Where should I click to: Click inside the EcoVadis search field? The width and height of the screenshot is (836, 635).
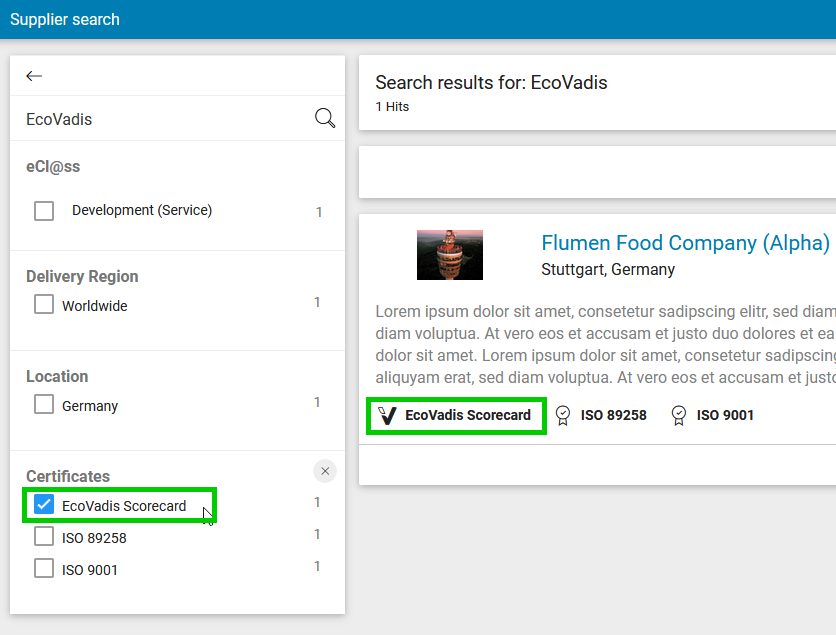150,117
